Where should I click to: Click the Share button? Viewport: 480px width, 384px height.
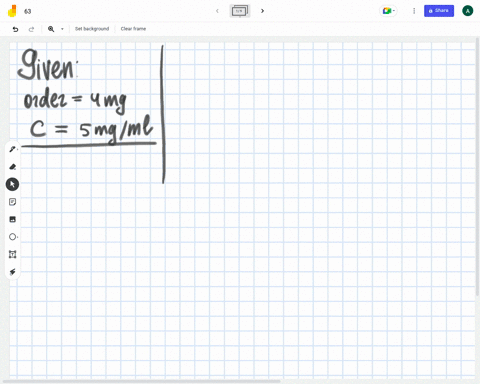(439, 11)
